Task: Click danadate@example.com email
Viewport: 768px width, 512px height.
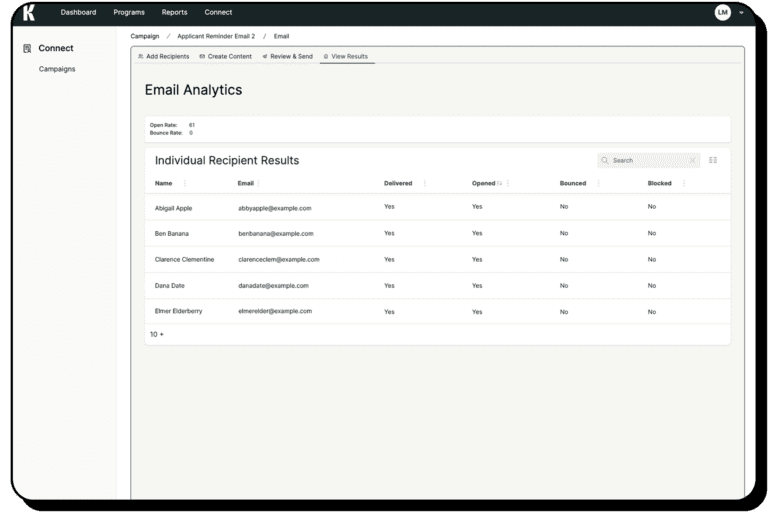Action: pos(273,286)
